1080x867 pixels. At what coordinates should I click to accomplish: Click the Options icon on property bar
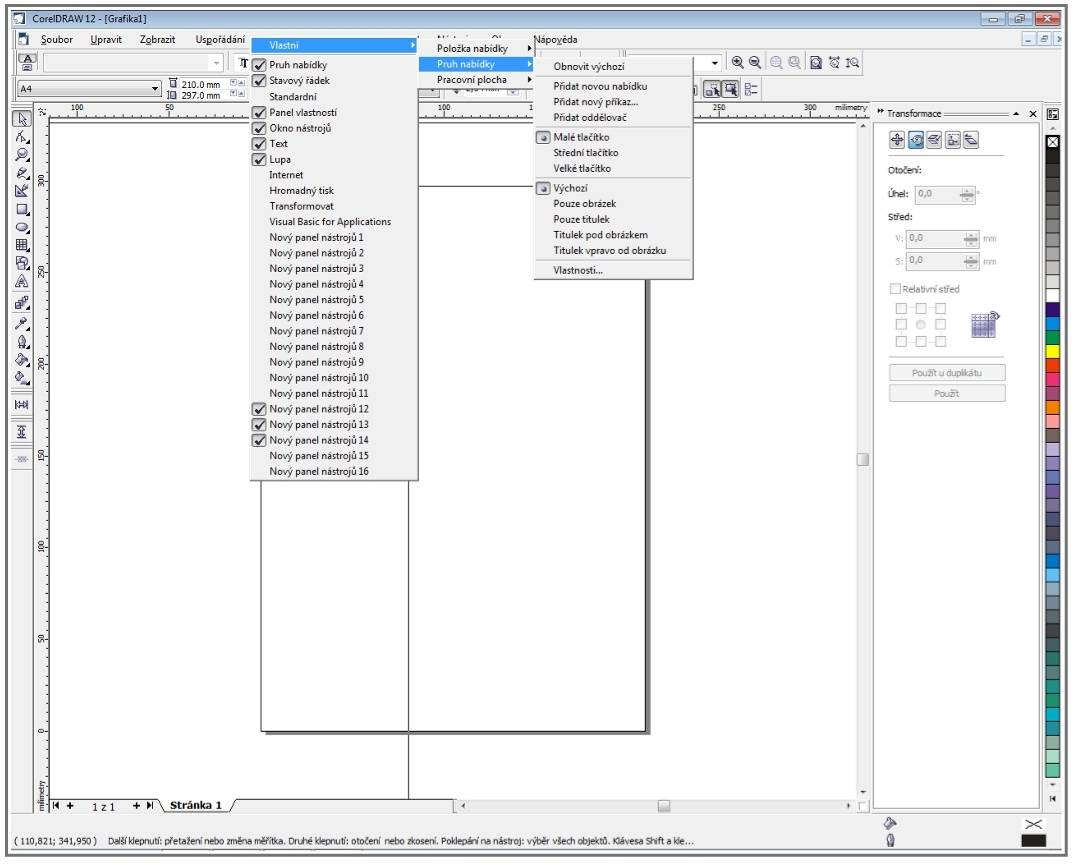751,90
